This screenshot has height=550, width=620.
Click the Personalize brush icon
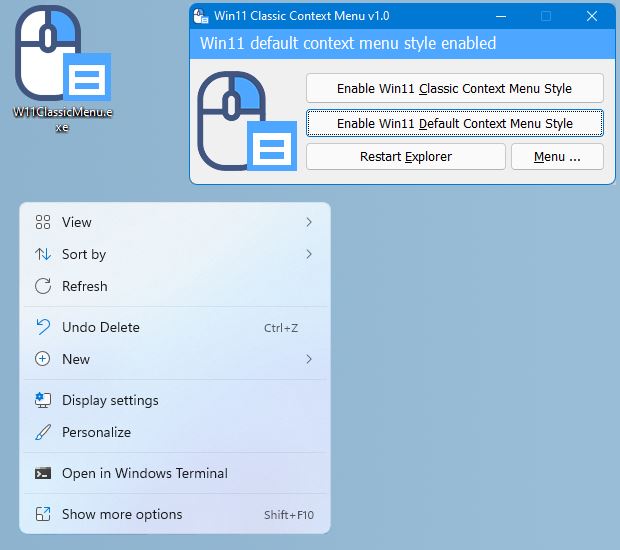click(x=43, y=432)
